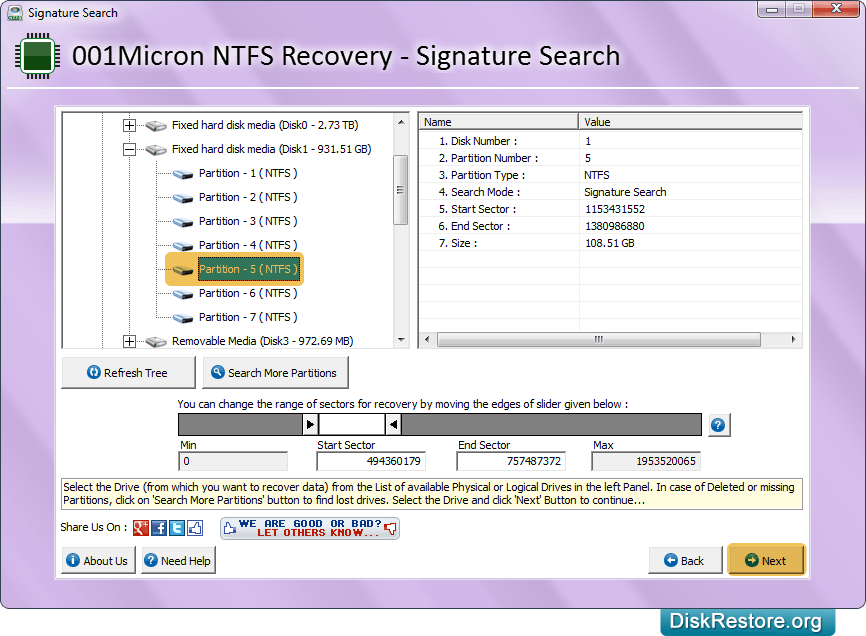Screen dimensions: 866x636
Task: Select Partition - 6 (NTFS) in tree
Action: pos(248,293)
